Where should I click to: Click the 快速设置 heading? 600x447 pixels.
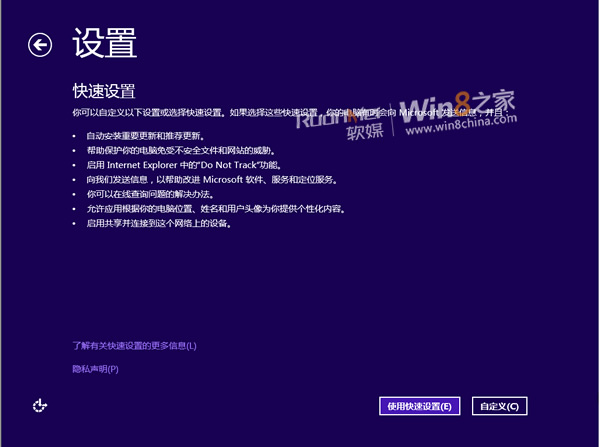click(x=104, y=91)
